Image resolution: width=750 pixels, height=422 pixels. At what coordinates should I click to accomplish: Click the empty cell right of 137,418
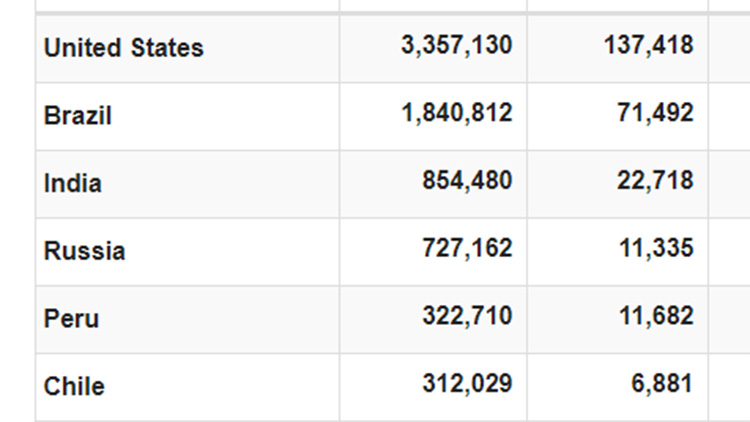coord(729,47)
